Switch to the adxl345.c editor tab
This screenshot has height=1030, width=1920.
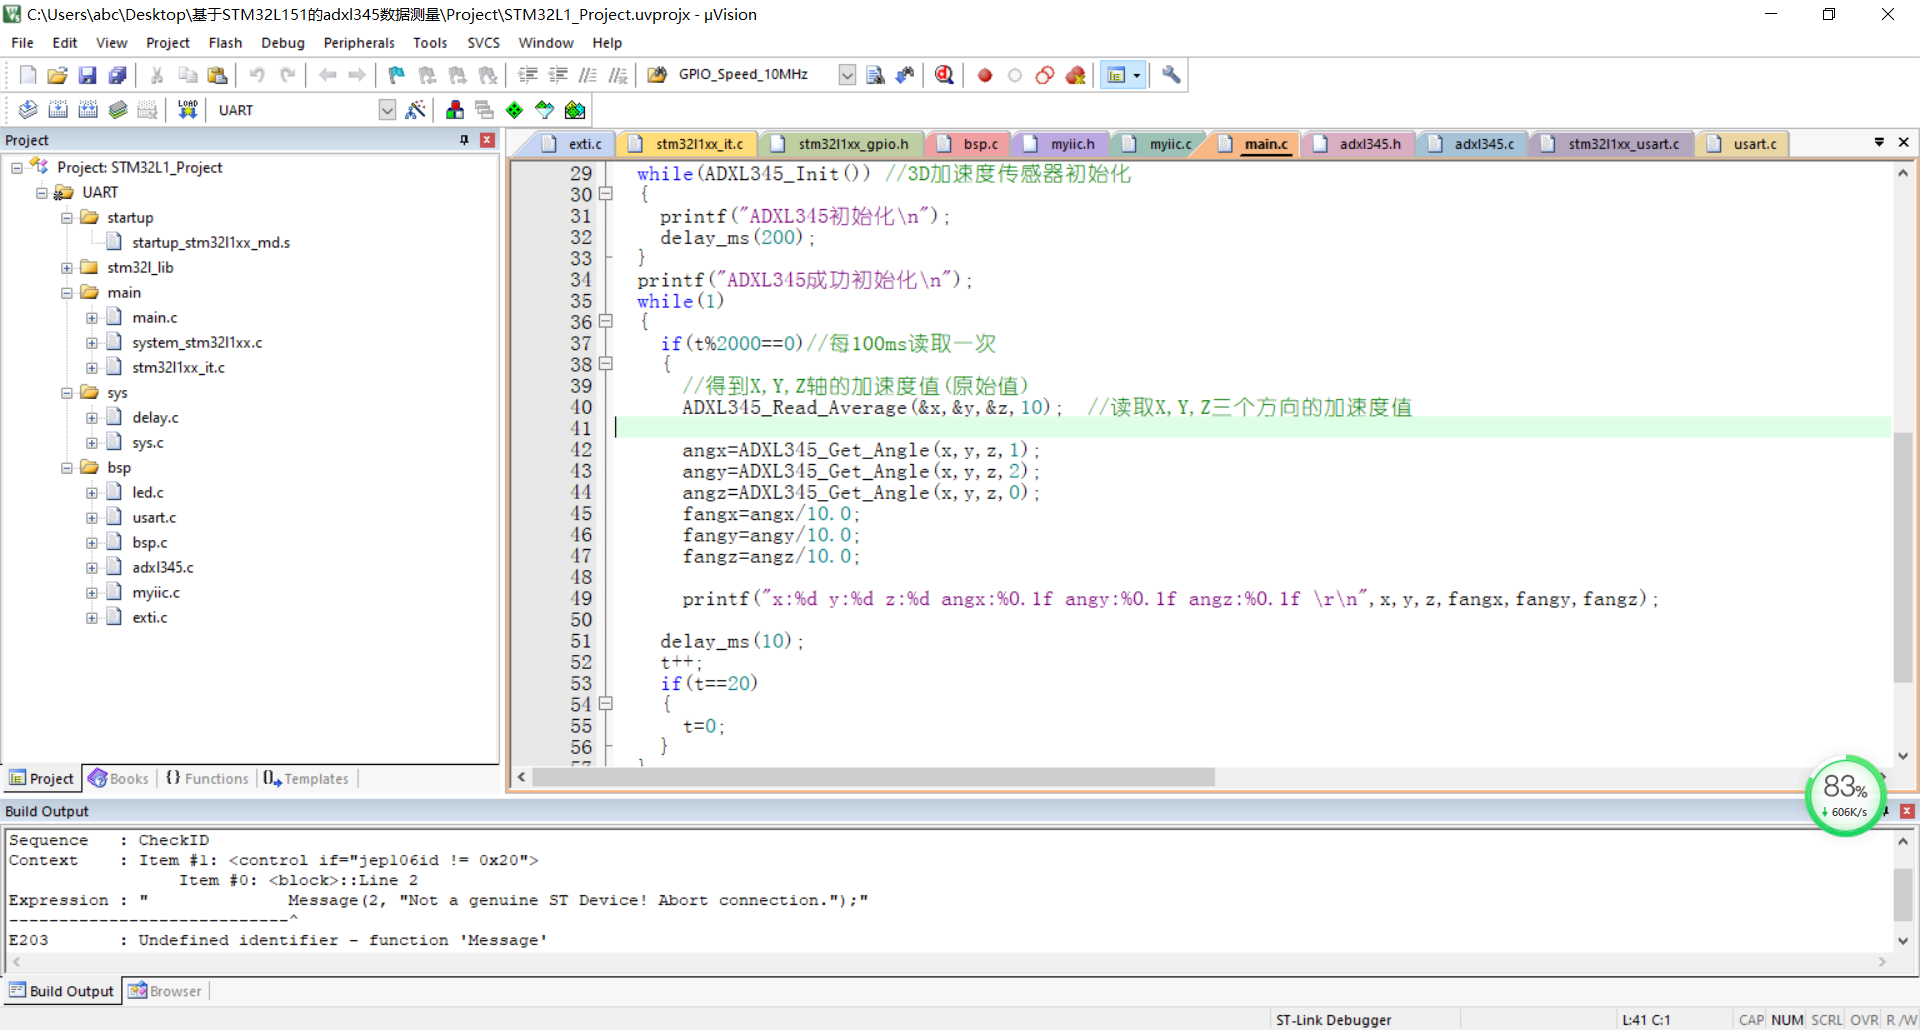coord(1474,144)
